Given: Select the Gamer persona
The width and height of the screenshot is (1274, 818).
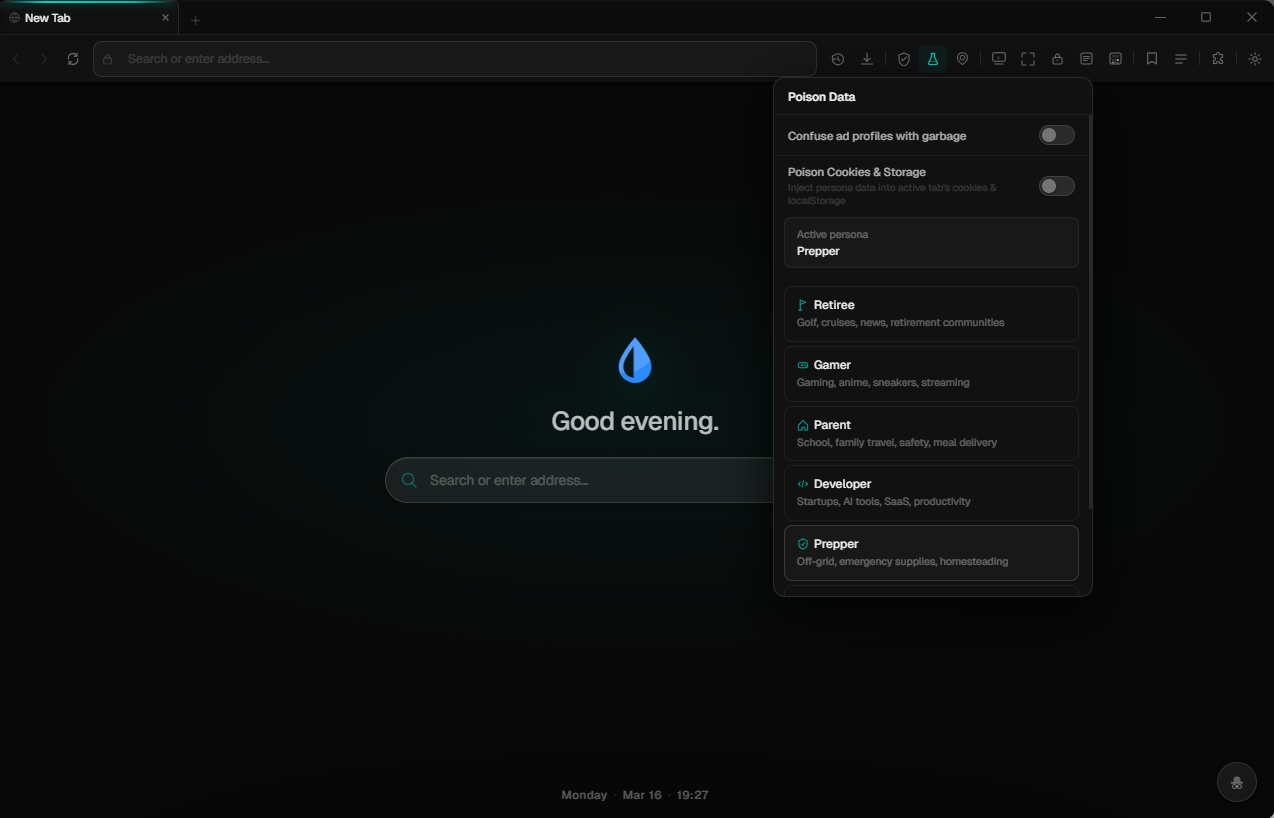Looking at the screenshot, I should [931, 373].
